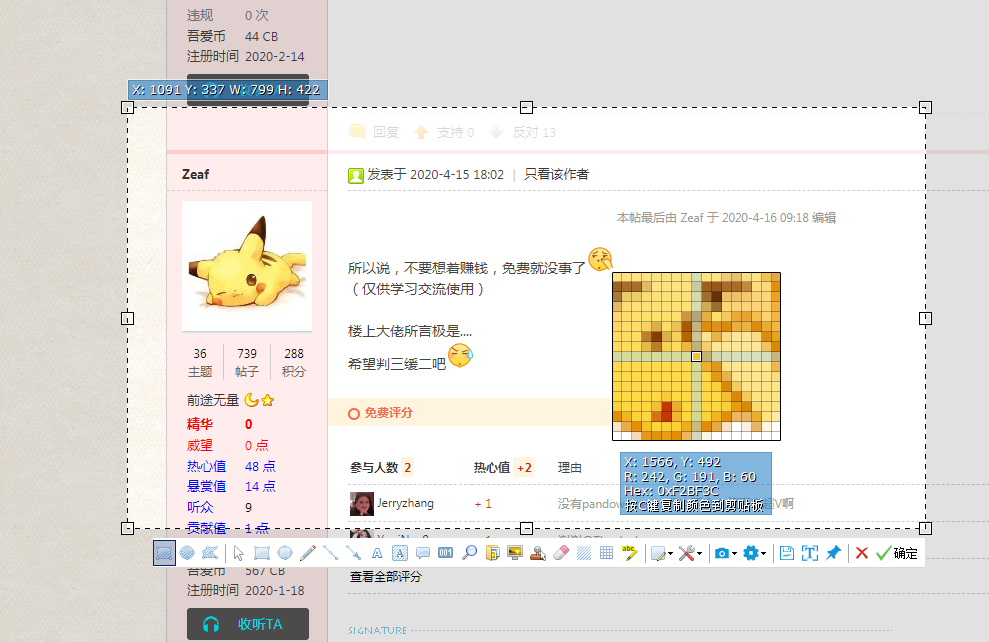Viewport: 989px width, 642px height.
Task: Run text recognition with the T icon
Action: click(x=810, y=553)
